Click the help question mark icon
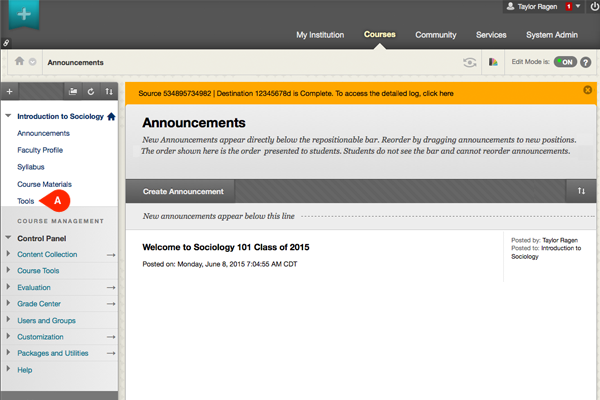This screenshot has height=400, width=600. 587,62
